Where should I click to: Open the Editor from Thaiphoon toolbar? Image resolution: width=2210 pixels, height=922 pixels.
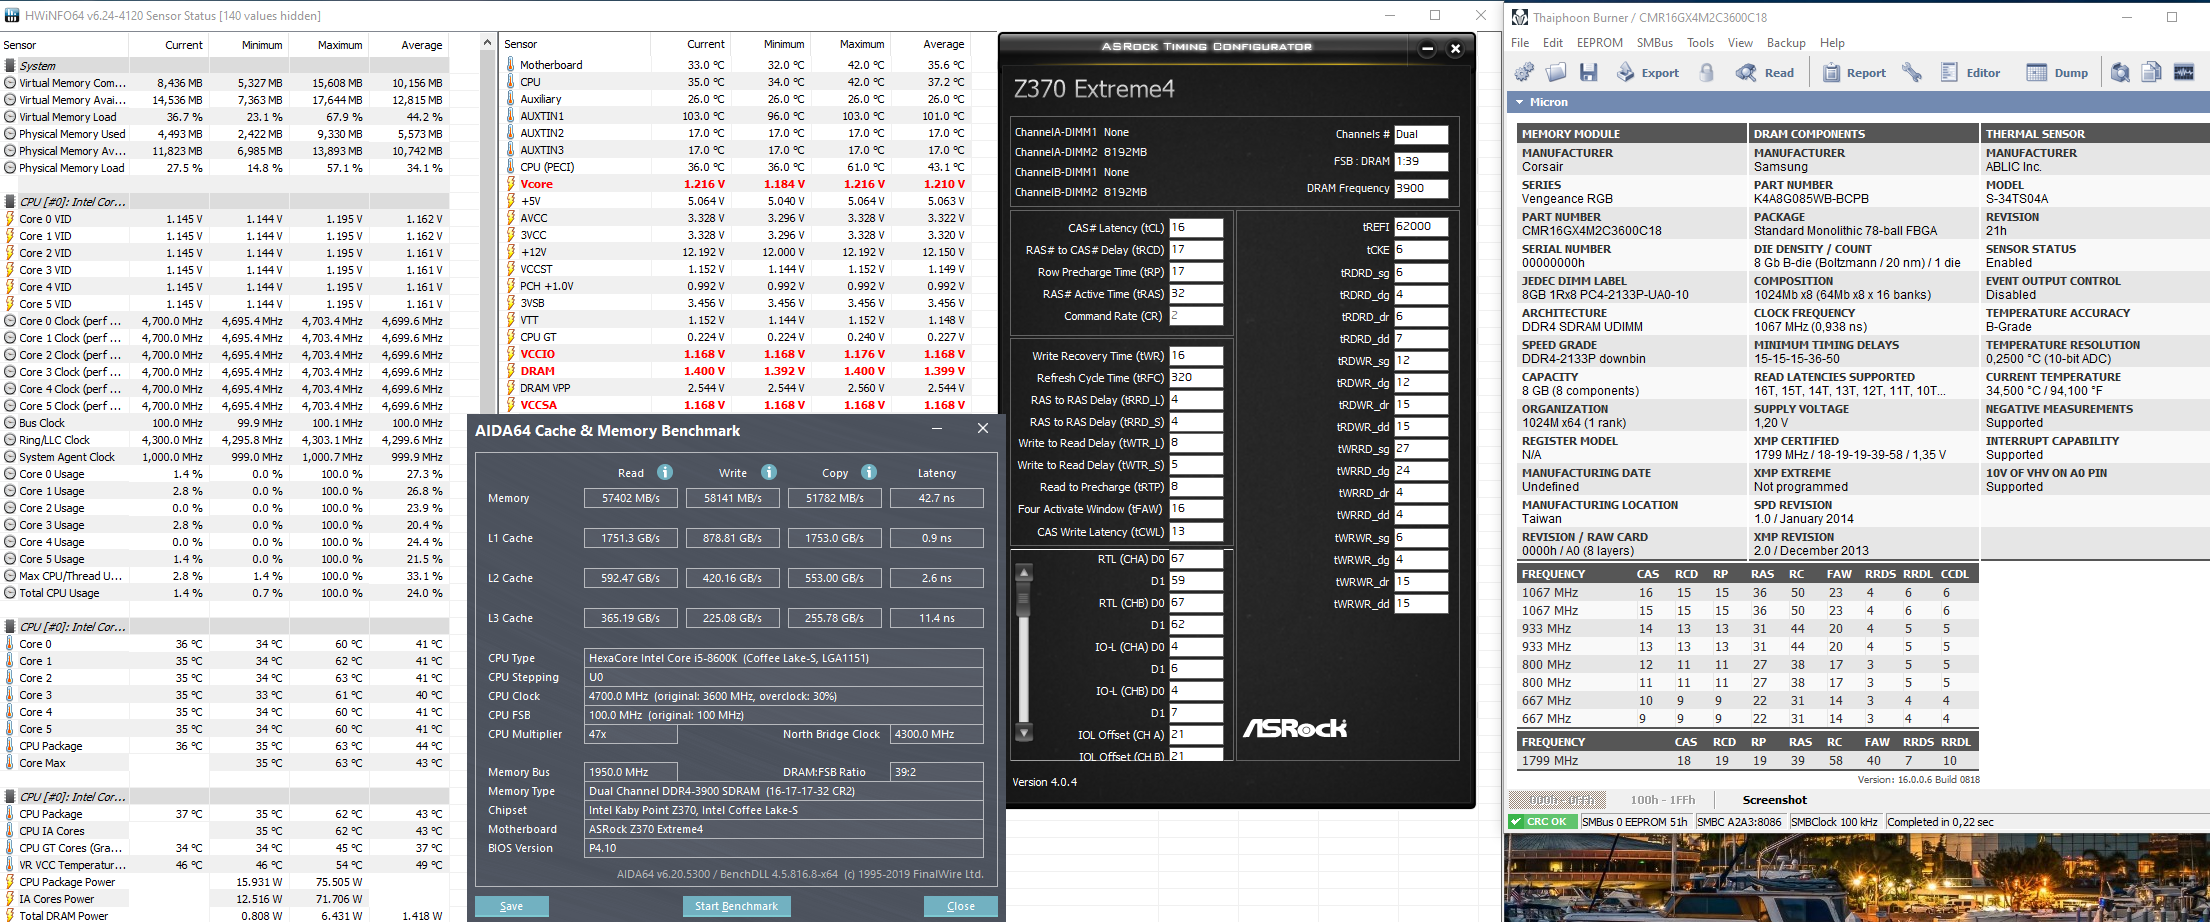(x=1971, y=72)
